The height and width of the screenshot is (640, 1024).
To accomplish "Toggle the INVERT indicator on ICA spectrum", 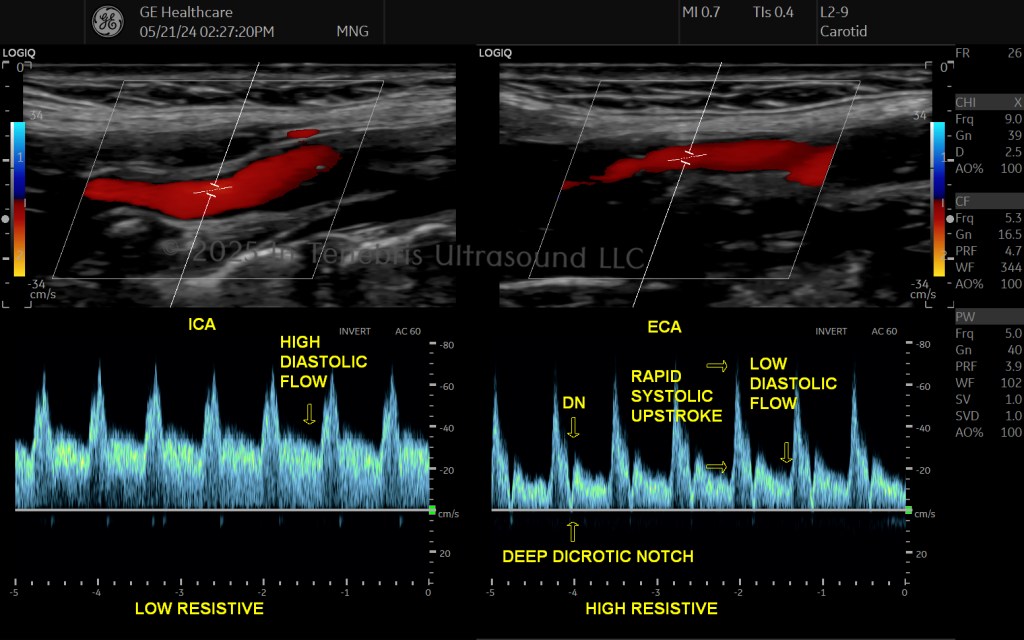I will pyautogui.click(x=355, y=331).
